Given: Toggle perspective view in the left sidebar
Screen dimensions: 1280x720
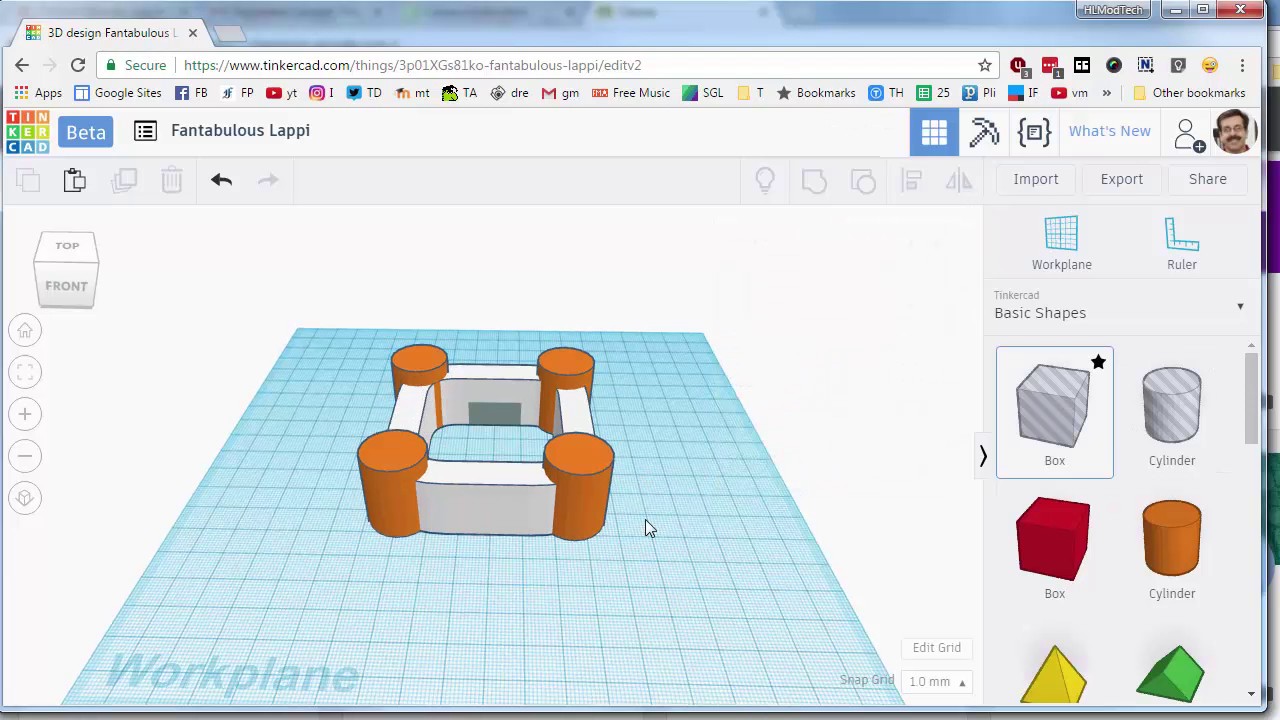Looking at the screenshot, I should tap(24, 497).
